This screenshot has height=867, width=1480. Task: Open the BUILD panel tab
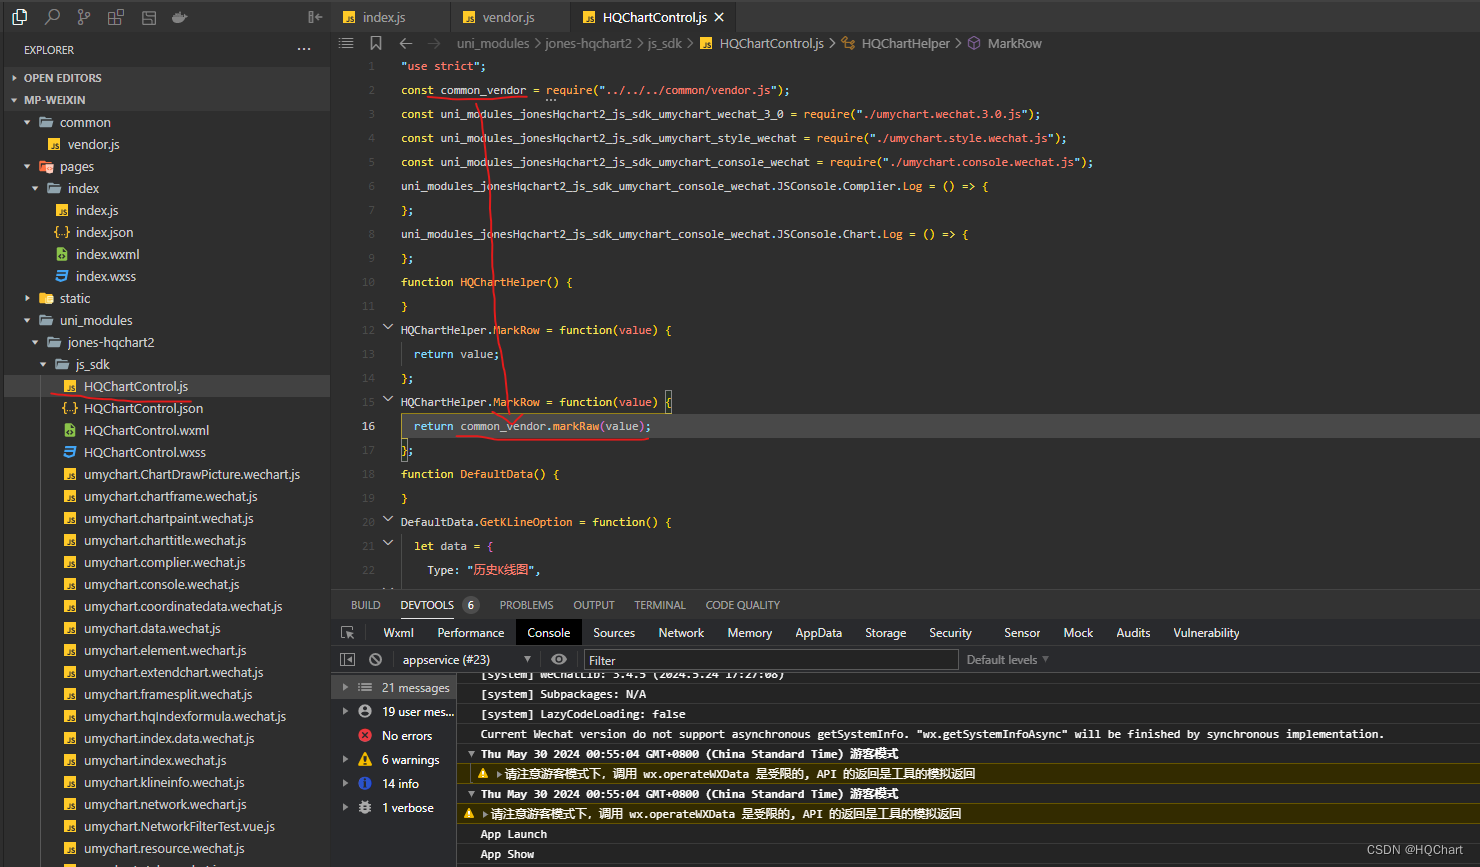coord(366,605)
